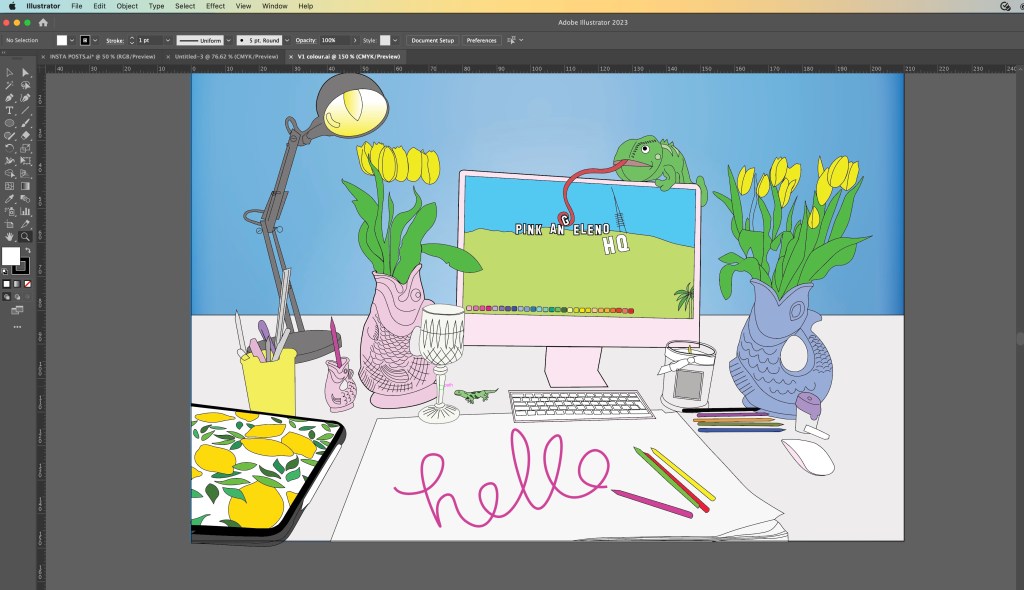Select the Gradient tool
The image size is (1024, 590).
(26, 186)
